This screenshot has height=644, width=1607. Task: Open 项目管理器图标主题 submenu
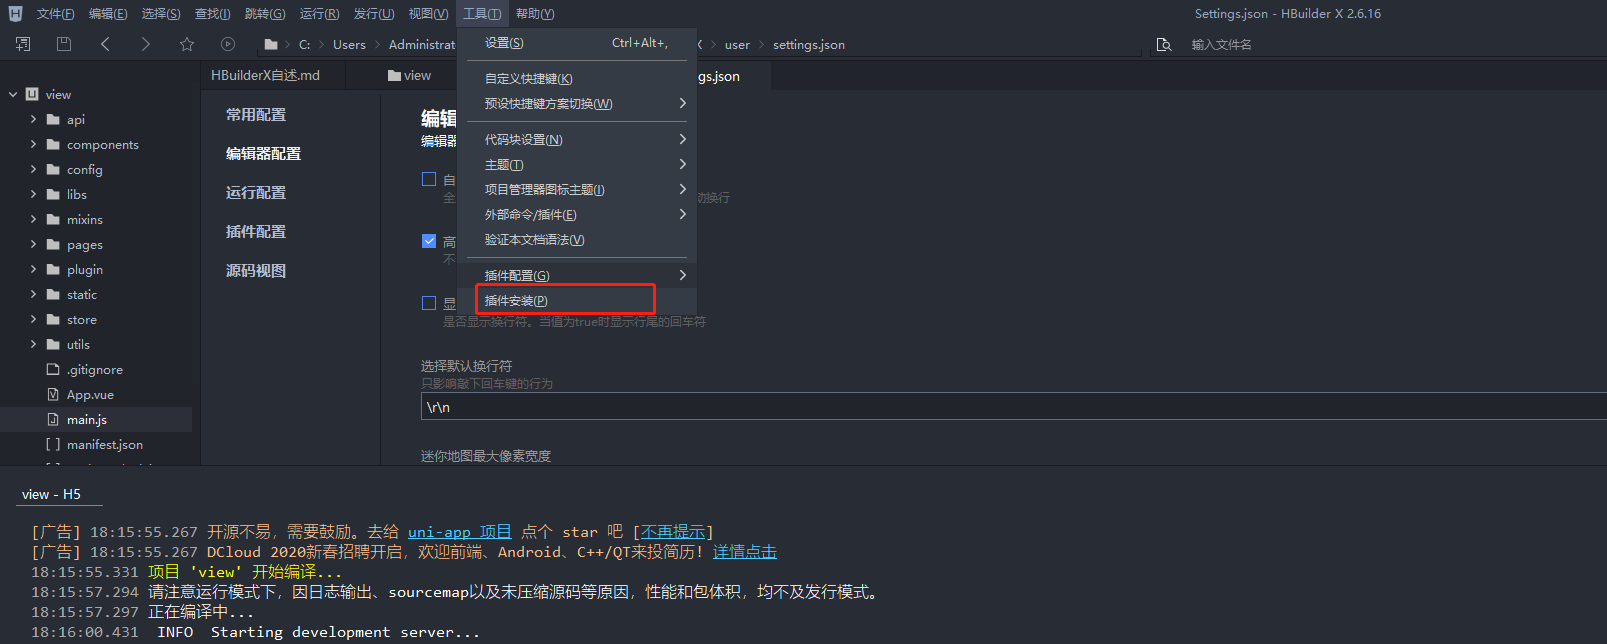pos(577,190)
